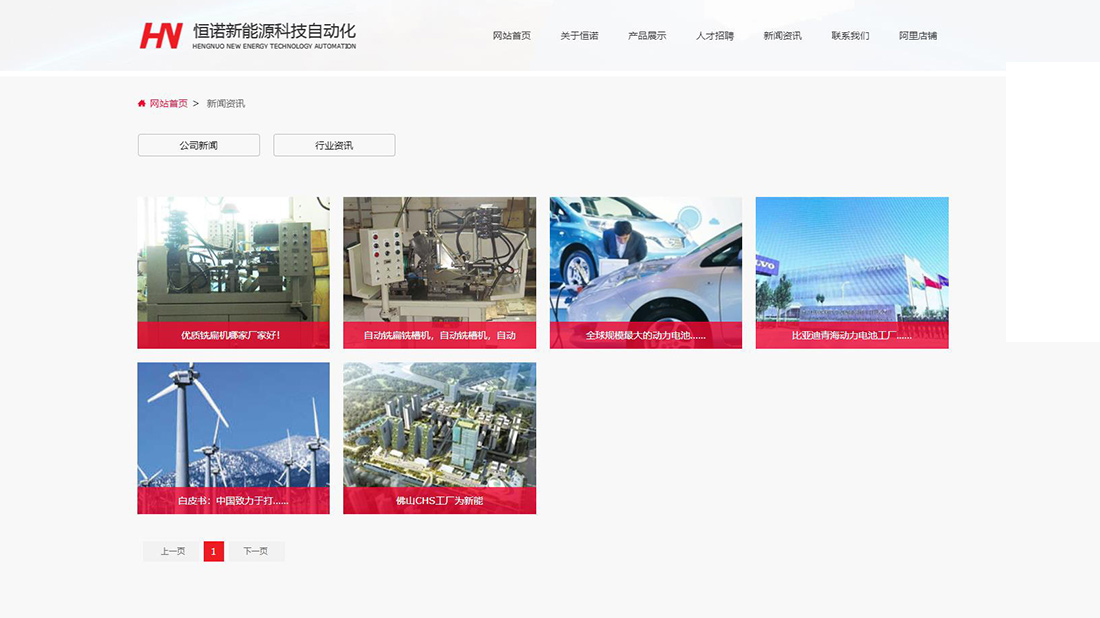Click the red home icon in breadcrumb
This screenshot has width=1100, height=618.
coord(142,103)
